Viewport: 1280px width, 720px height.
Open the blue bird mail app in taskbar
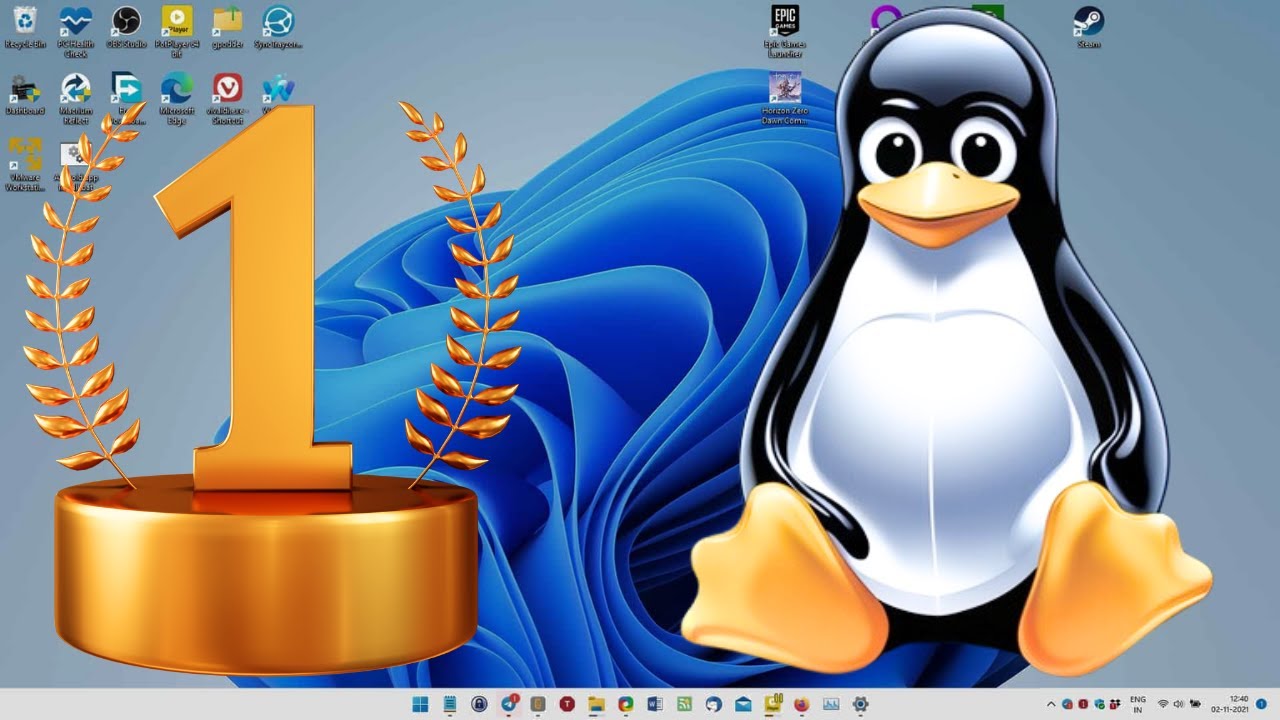tap(713, 704)
